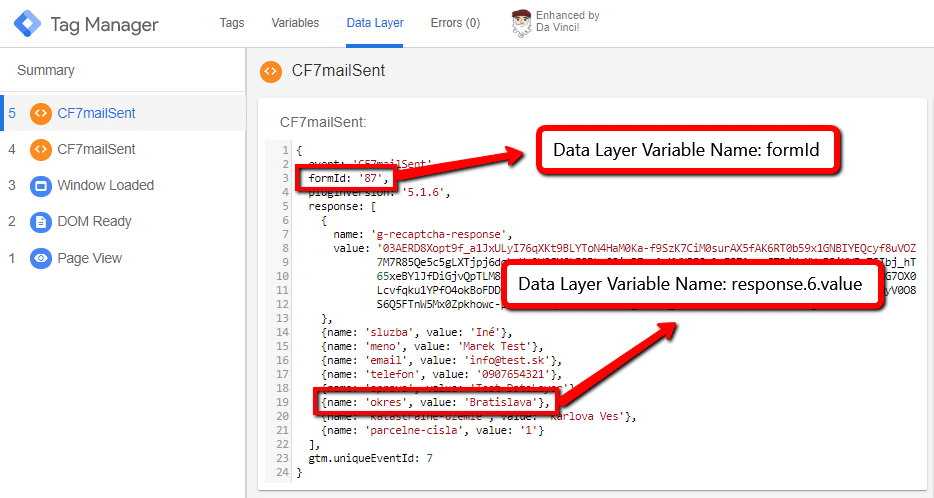The height and width of the screenshot is (498, 934).
Task: Click the 'email' row with info@test.sk
Action: pos(441,360)
